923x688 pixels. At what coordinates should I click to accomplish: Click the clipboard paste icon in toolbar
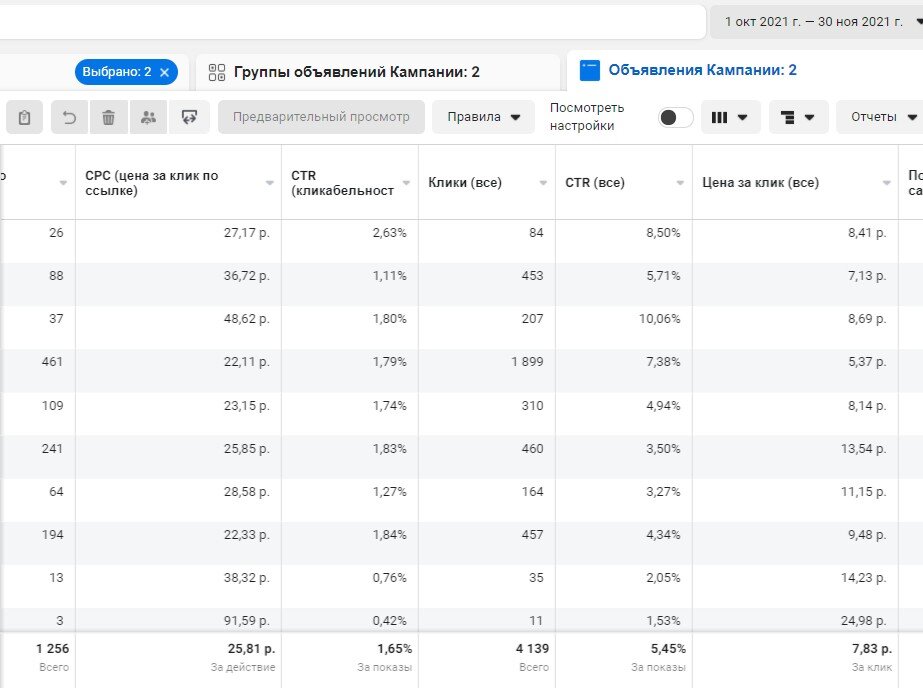[x=24, y=117]
